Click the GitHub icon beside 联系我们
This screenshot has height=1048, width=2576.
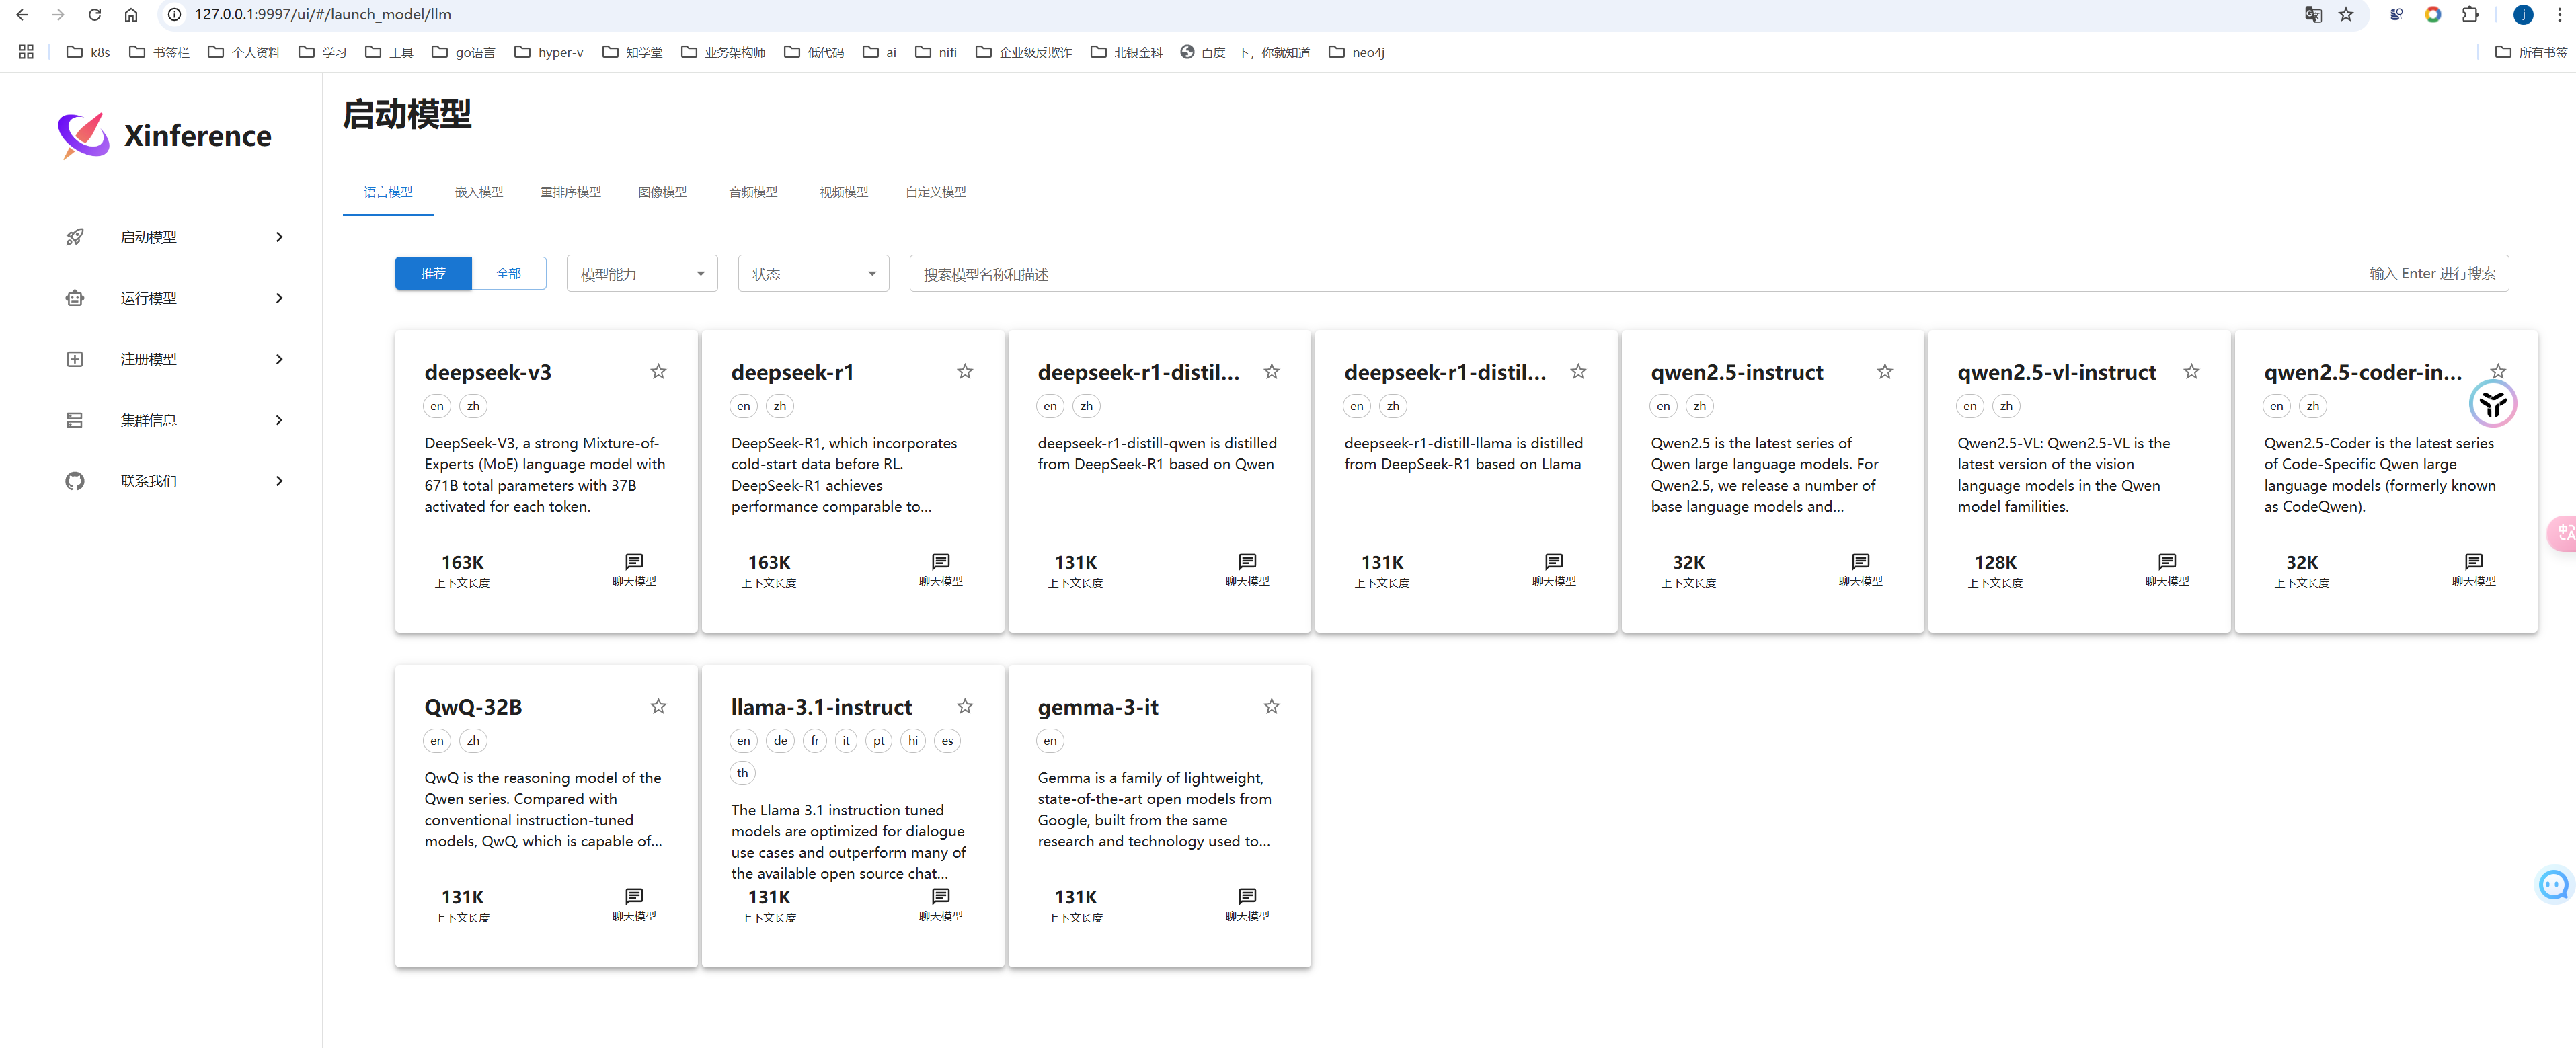tap(75, 481)
